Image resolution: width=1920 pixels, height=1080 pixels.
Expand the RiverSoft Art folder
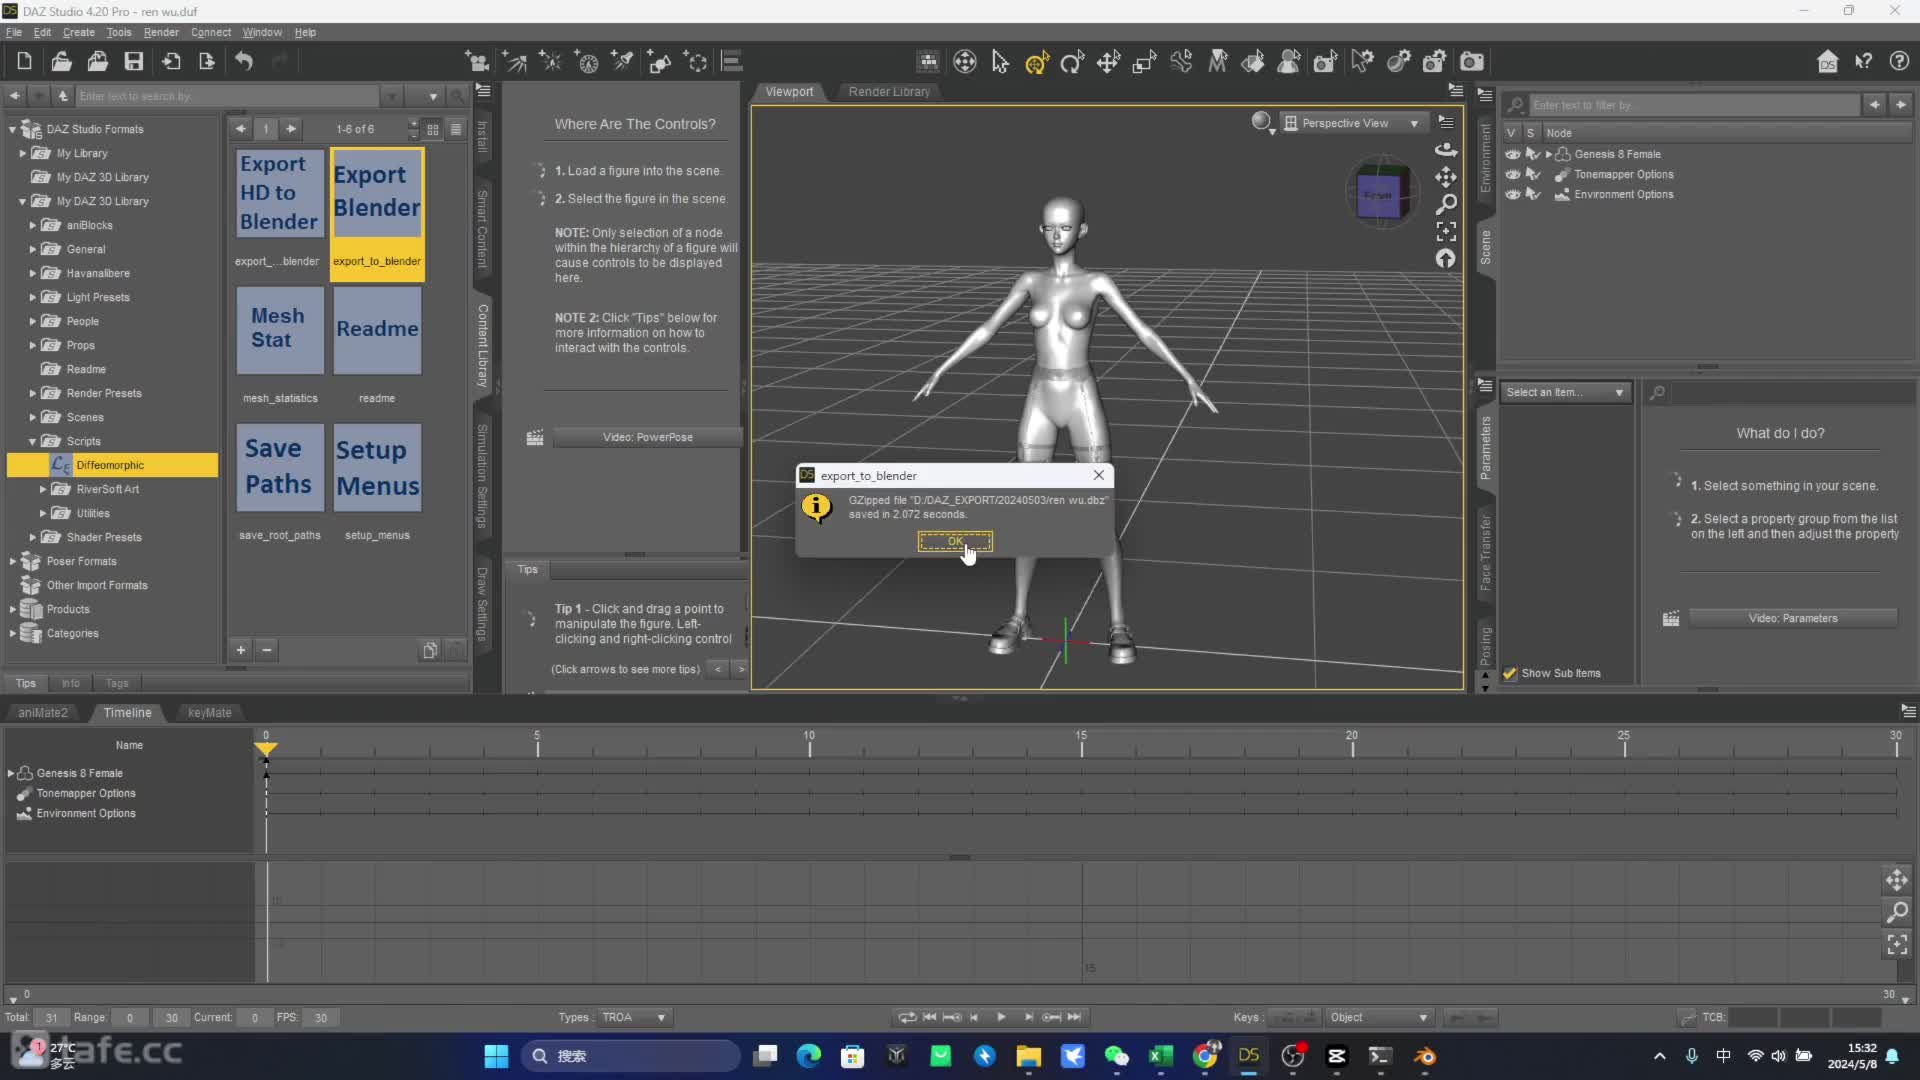pos(42,489)
